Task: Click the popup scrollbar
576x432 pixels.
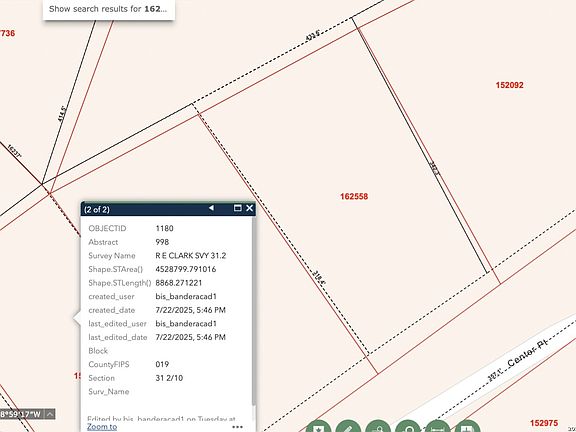Action: coord(253,312)
